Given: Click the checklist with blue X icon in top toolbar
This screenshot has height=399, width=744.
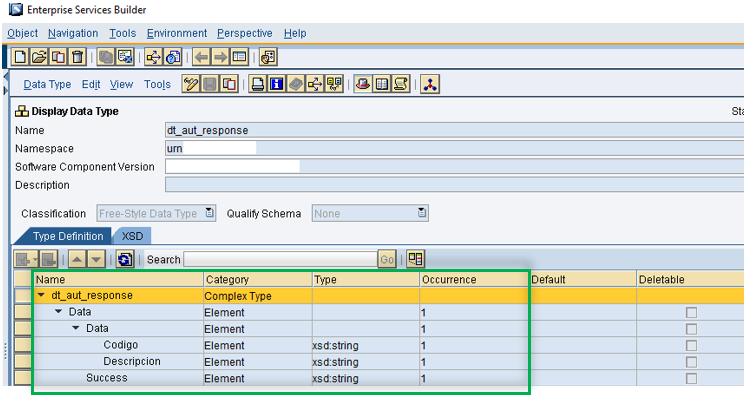Looking at the screenshot, I should 125,57.
